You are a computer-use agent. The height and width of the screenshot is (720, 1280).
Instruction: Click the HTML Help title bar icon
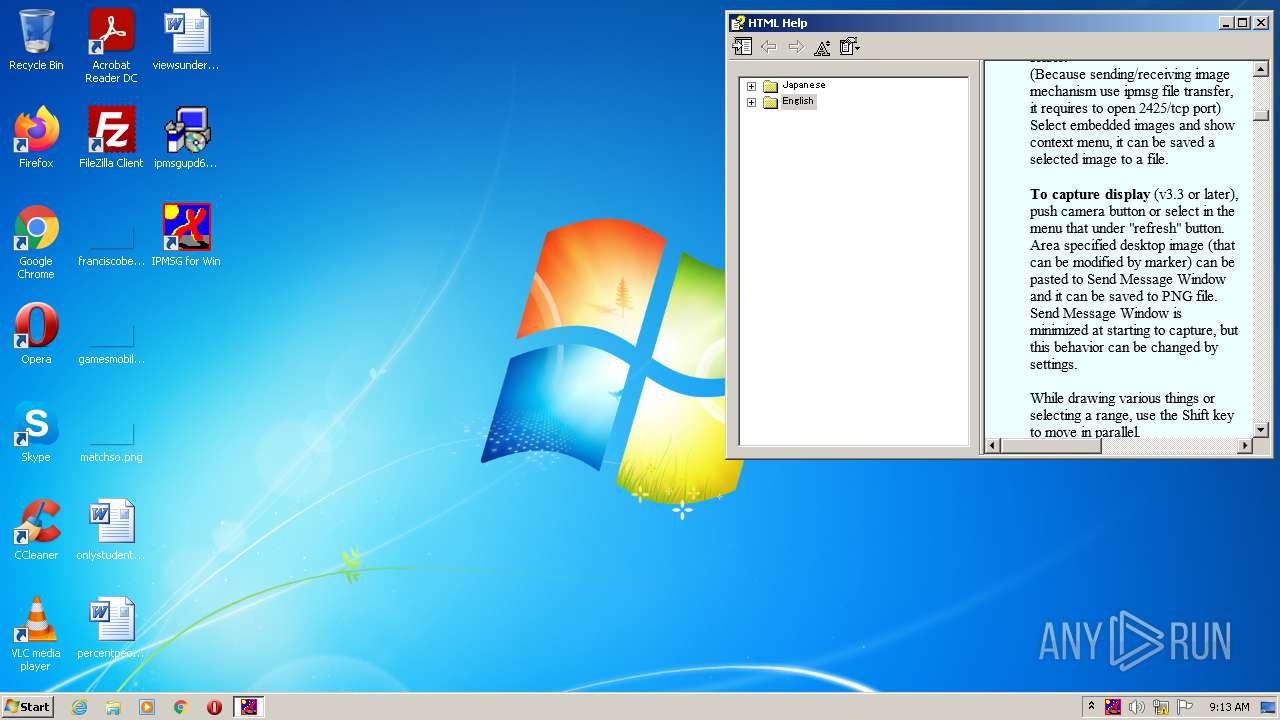click(x=738, y=23)
